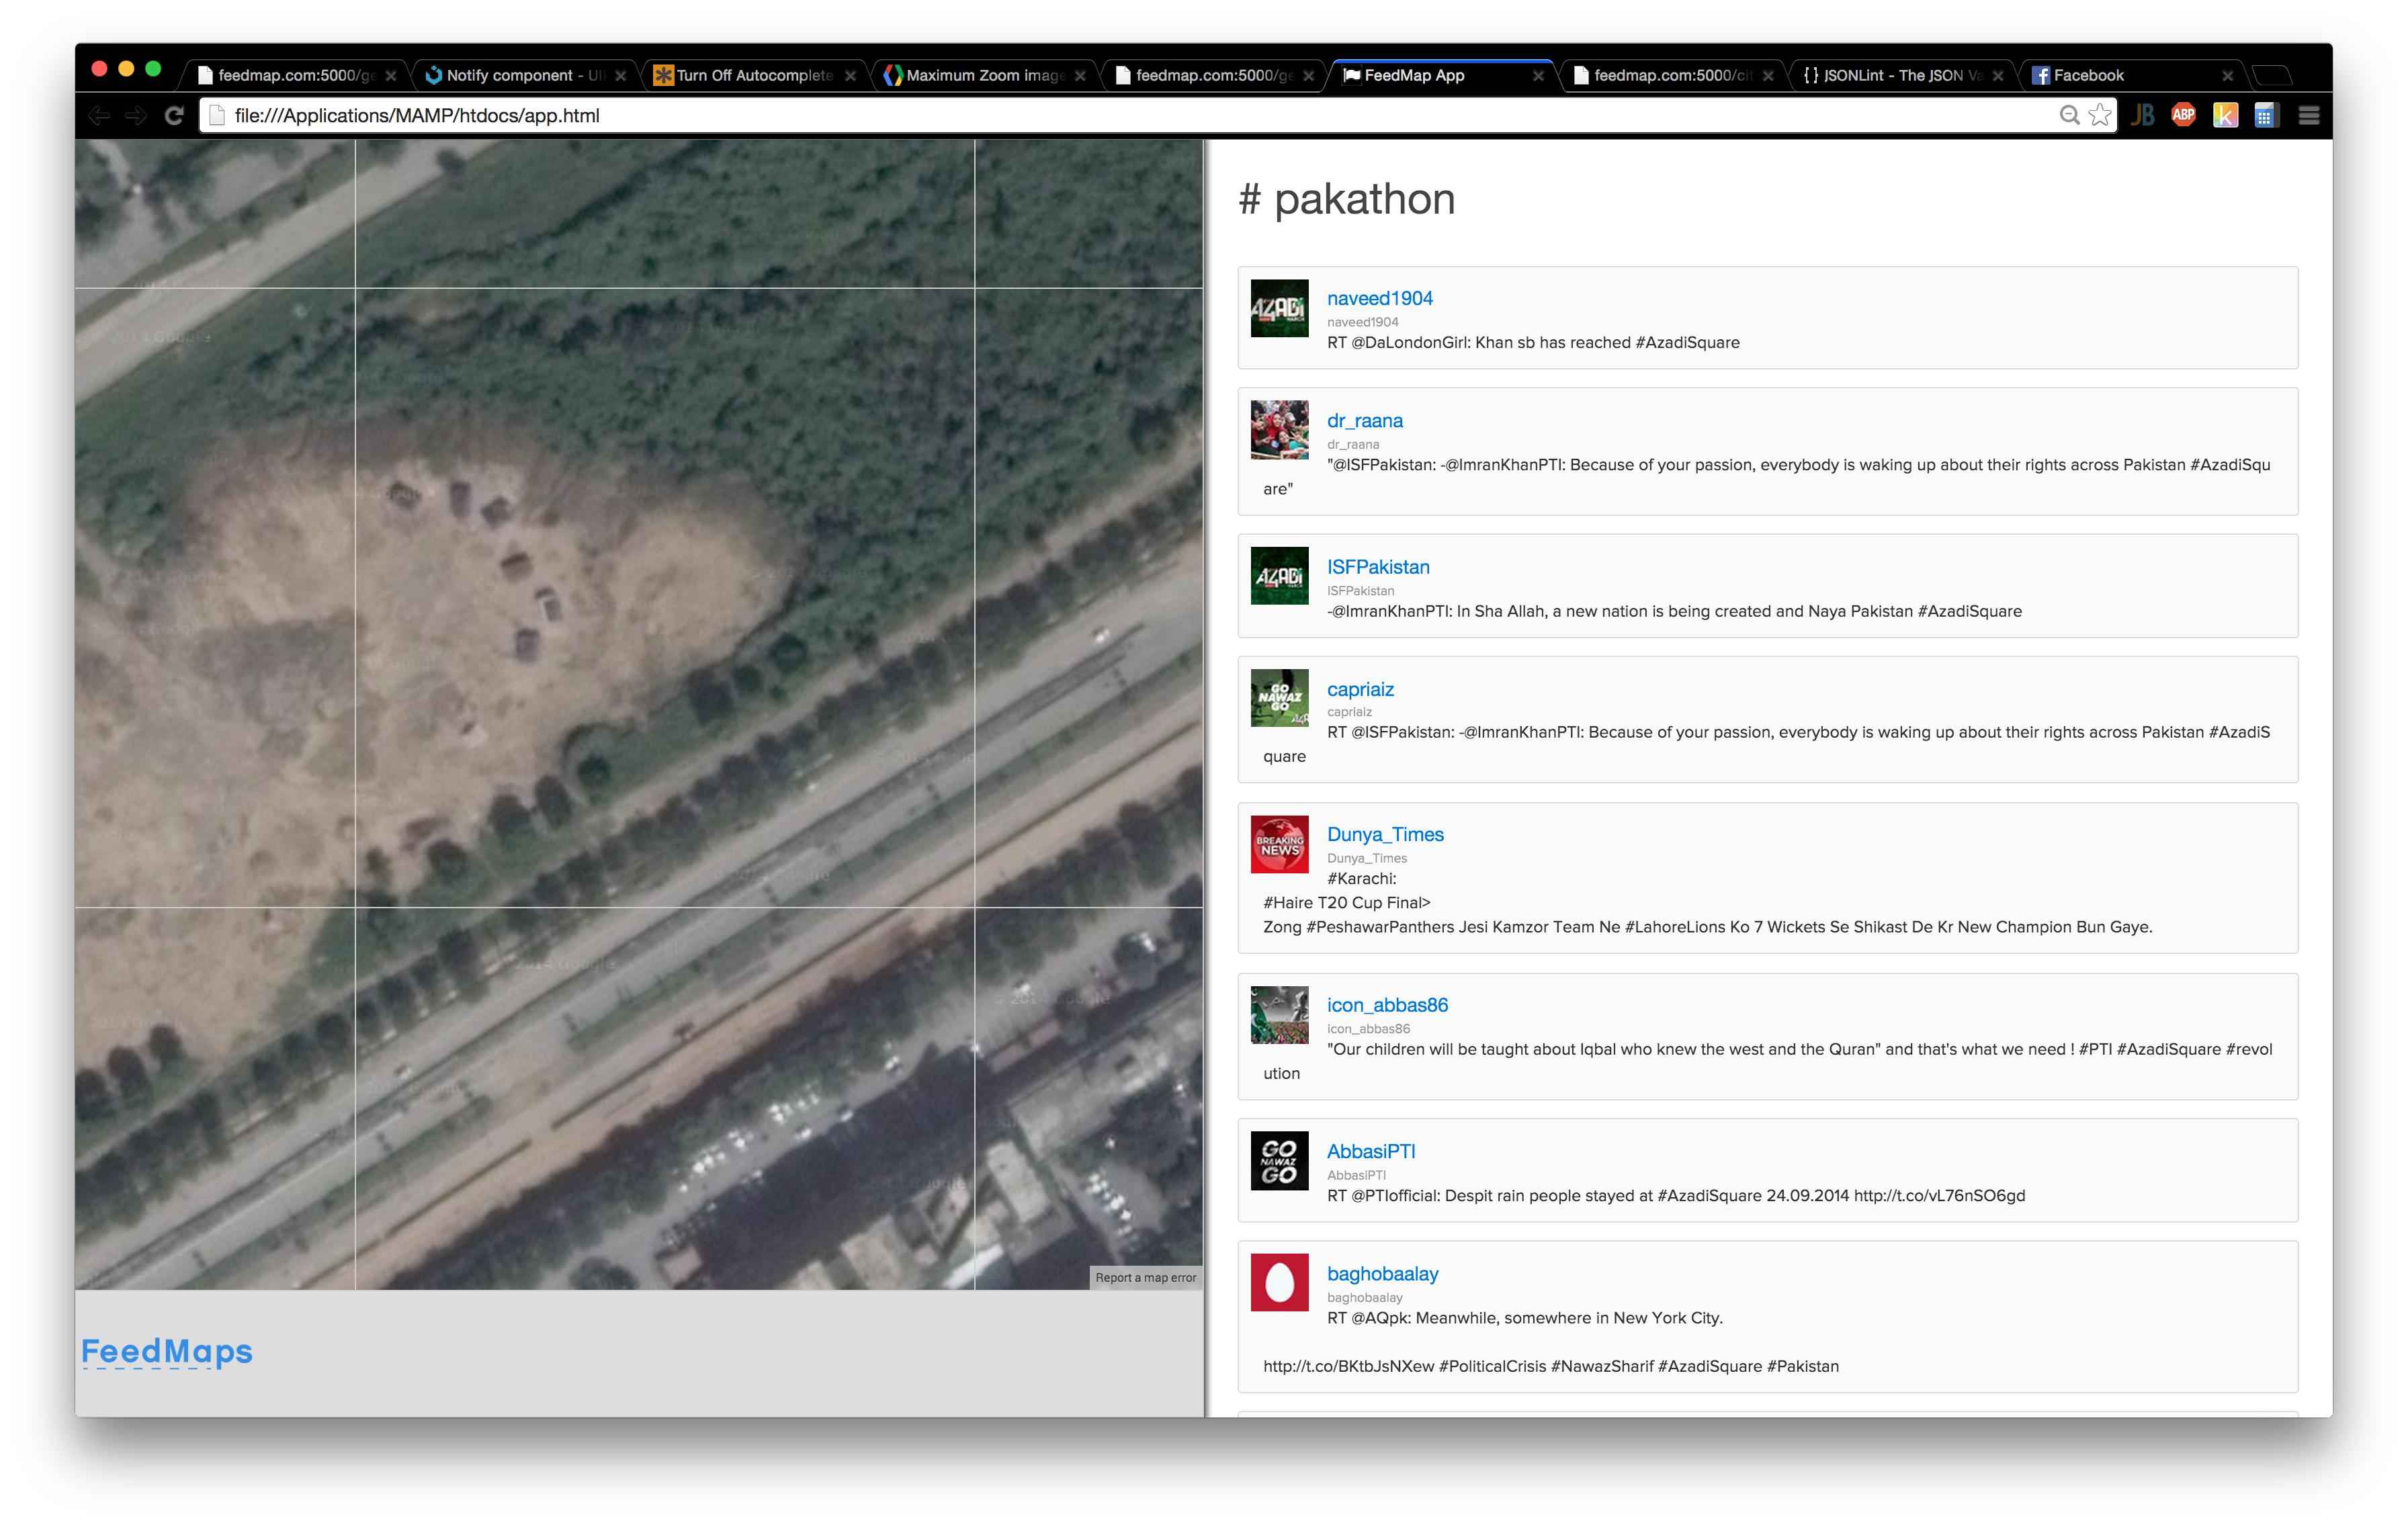
Task: Click the new tab button
Action: click(2272, 75)
